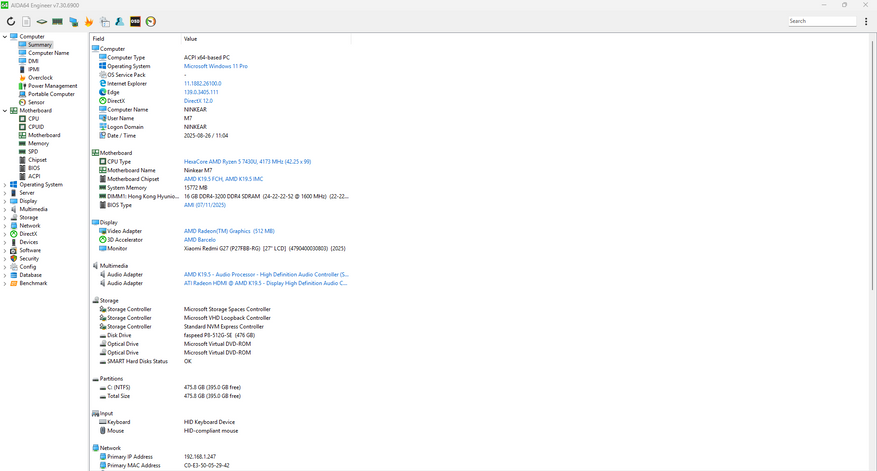
Task: Expand the DirectX tree node arrow
Action: click(5, 234)
